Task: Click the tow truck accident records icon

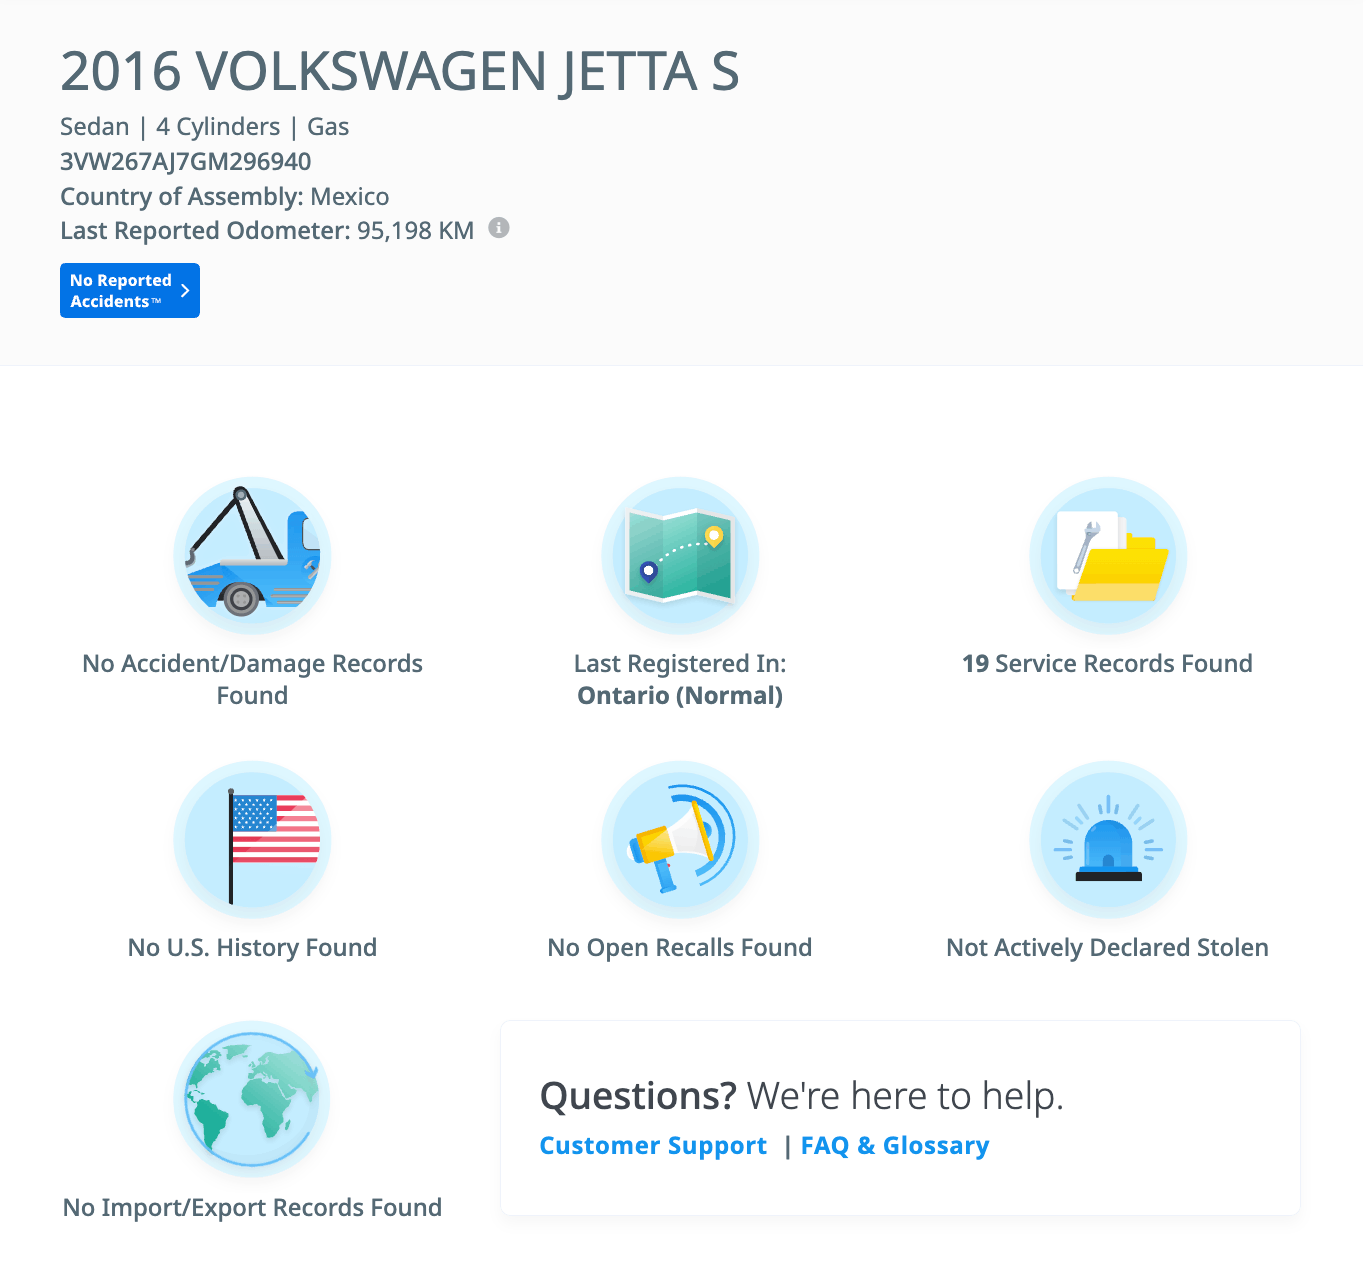Action: tap(252, 556)
